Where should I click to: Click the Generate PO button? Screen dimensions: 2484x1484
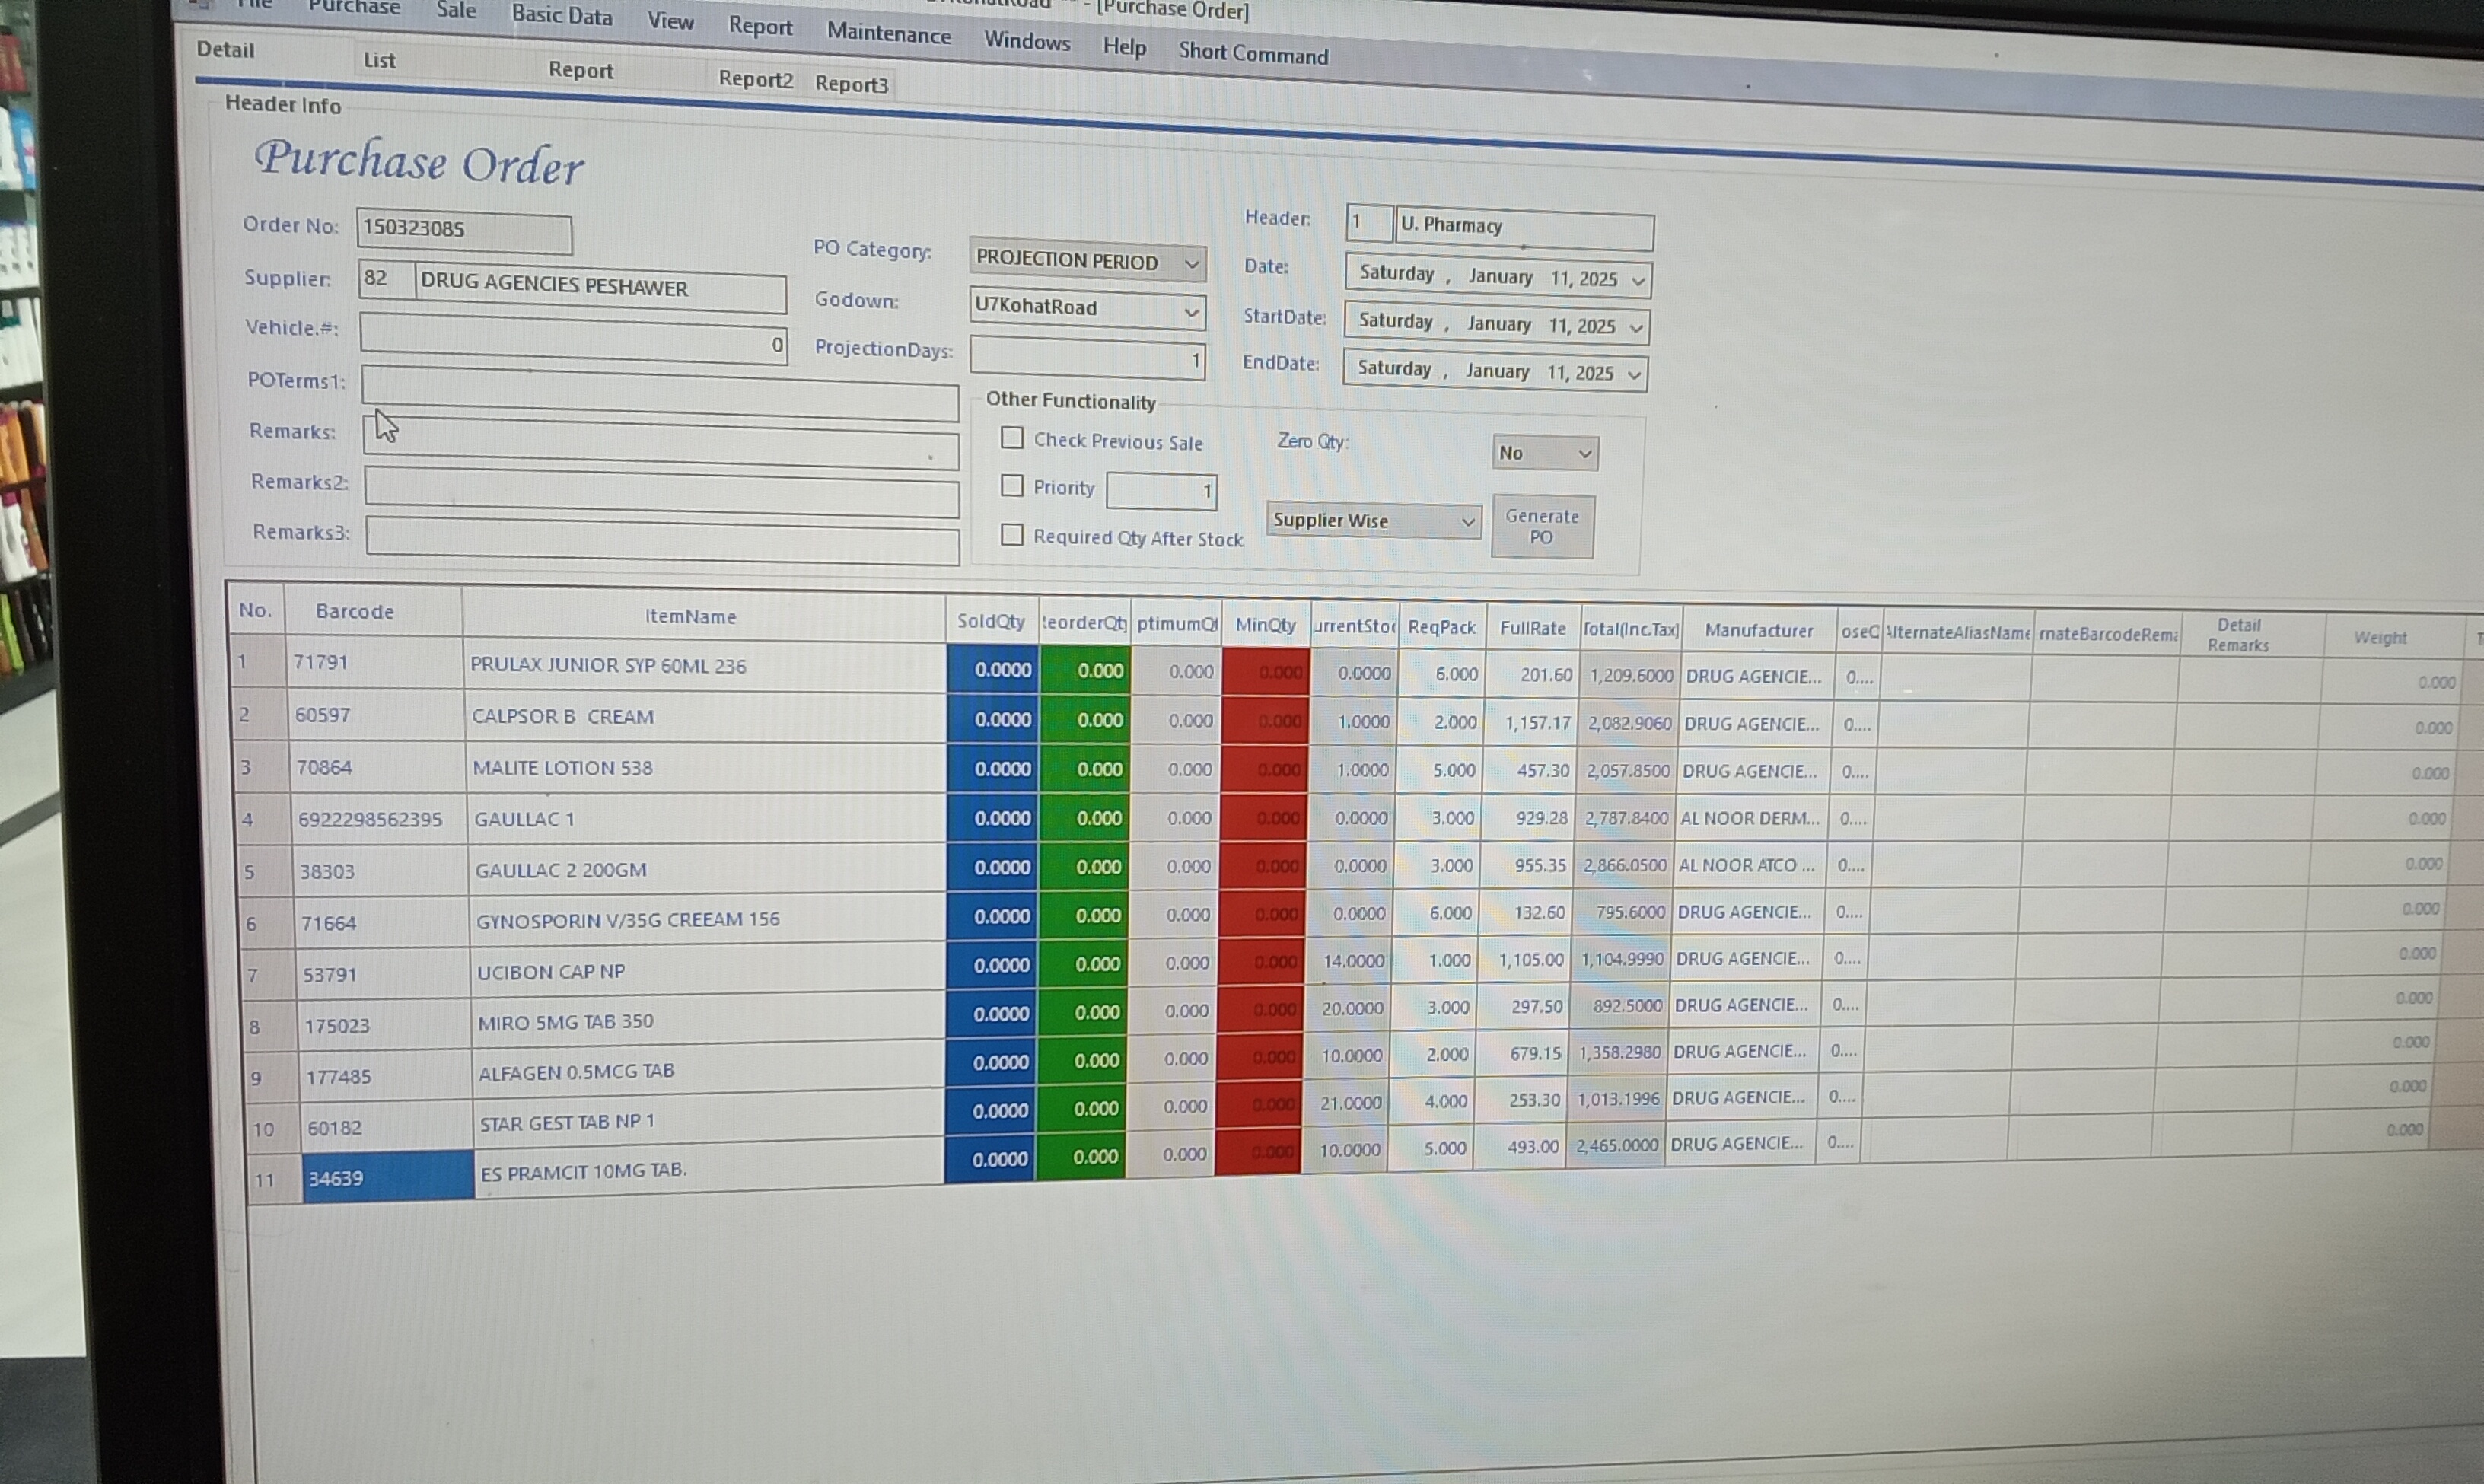point(1541,526)
